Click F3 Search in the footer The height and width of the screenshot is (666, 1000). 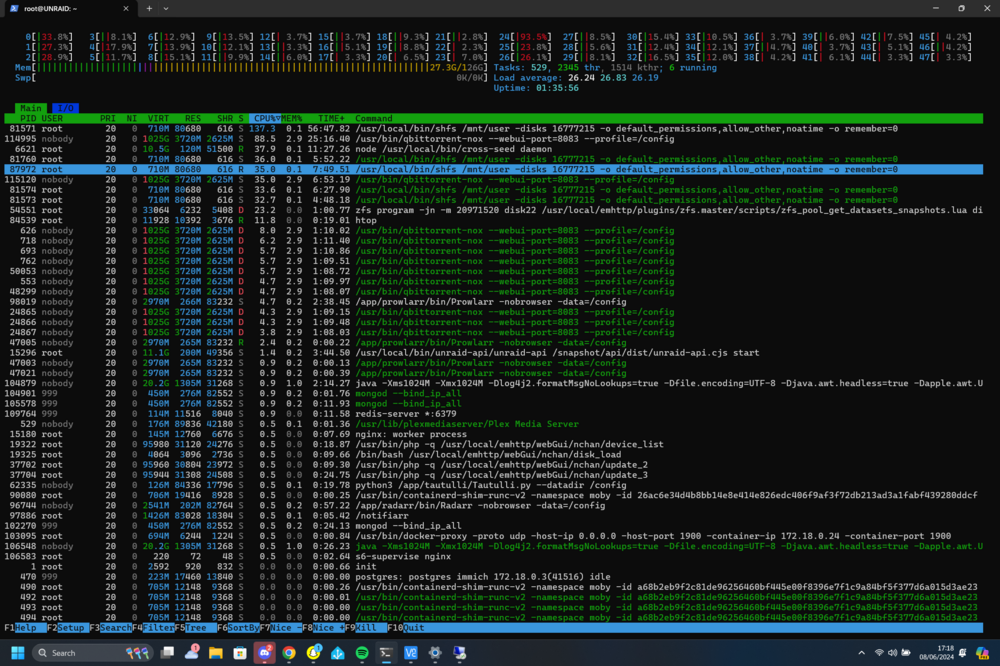(x=110, y=628)
